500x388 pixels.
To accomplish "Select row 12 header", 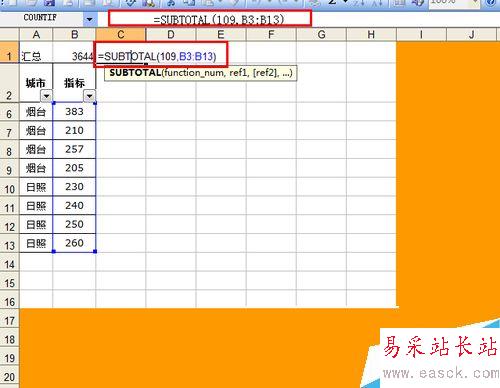I will pyautogui.click(x=10, y=225).
